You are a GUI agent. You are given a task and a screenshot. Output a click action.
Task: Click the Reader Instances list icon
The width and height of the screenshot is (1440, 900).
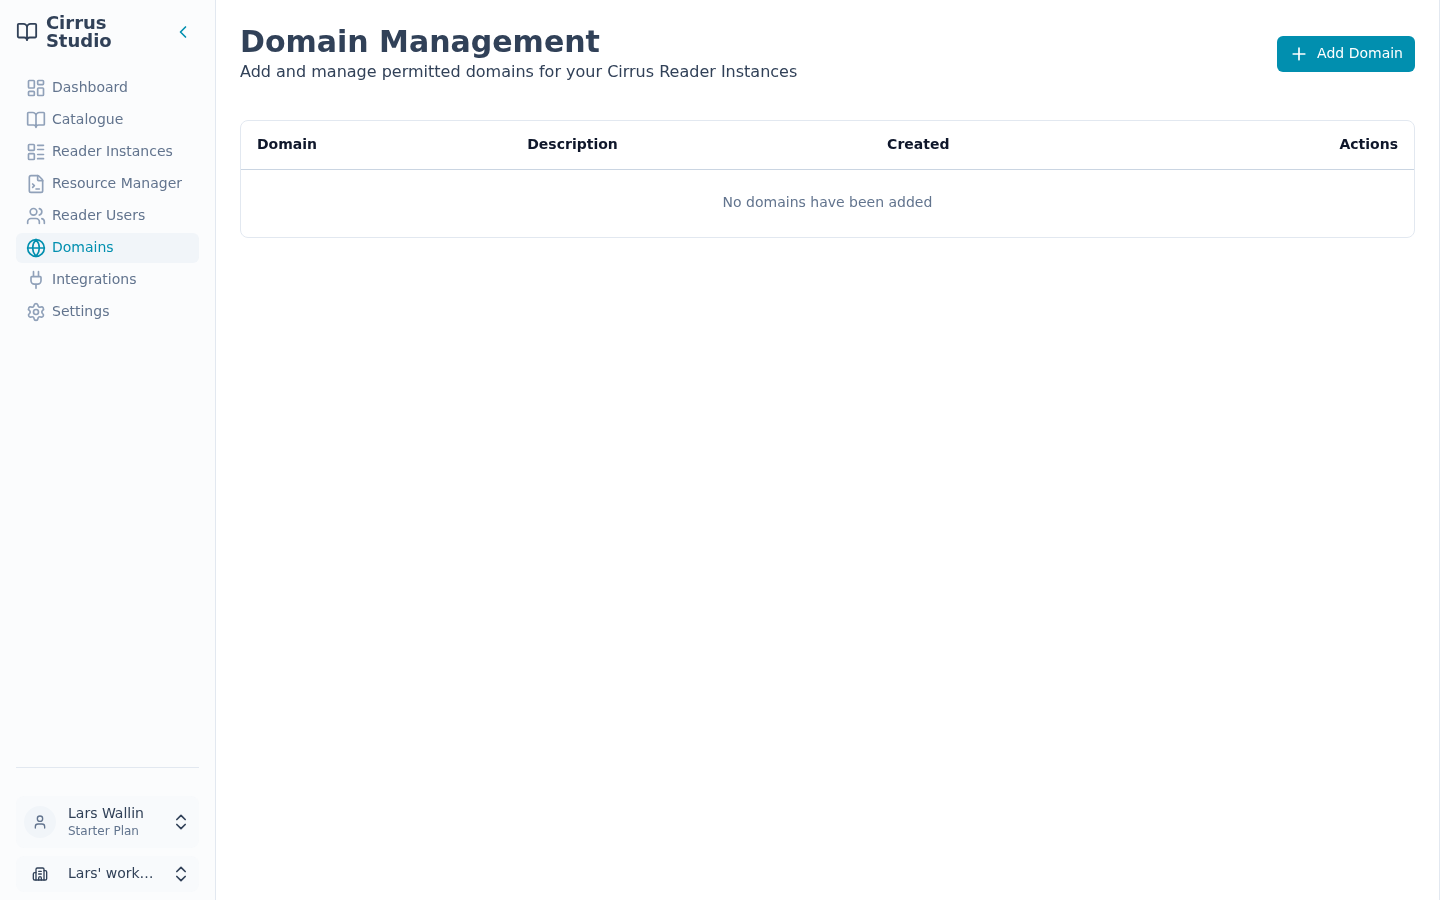36,152
